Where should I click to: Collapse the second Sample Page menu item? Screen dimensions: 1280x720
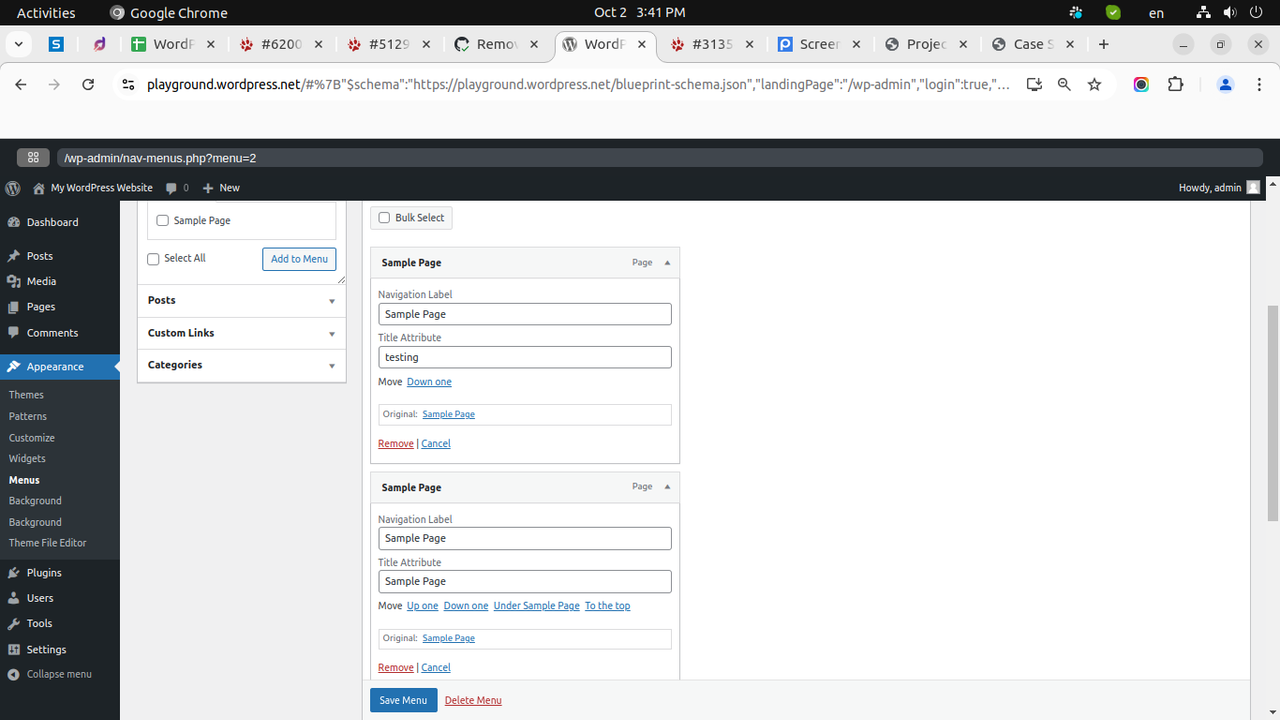(667, 487)
